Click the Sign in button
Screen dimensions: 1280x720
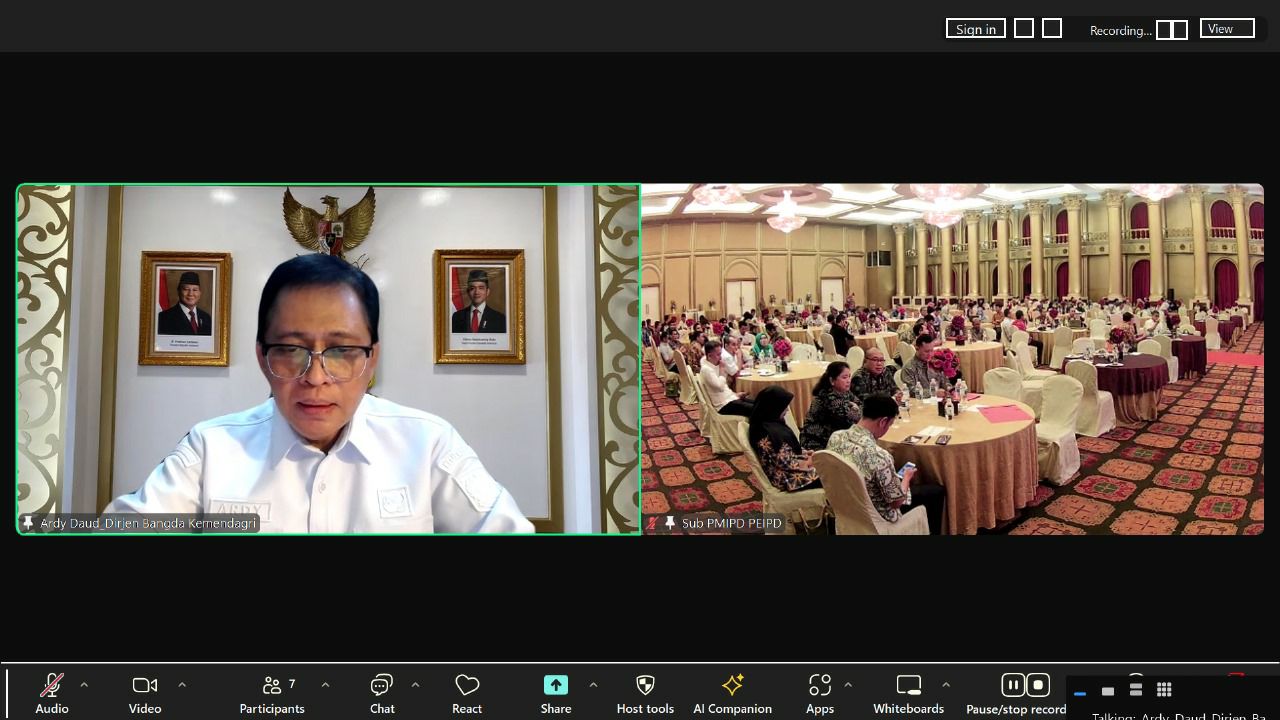(975, 29)
